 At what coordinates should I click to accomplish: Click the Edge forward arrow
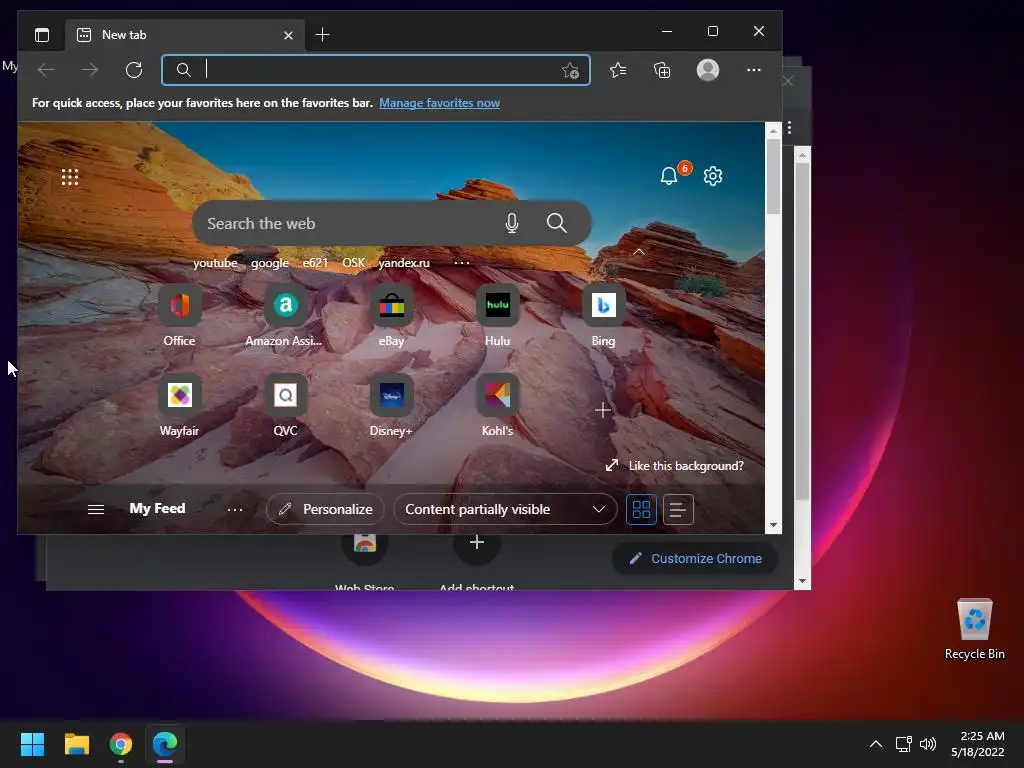(90, 70)
